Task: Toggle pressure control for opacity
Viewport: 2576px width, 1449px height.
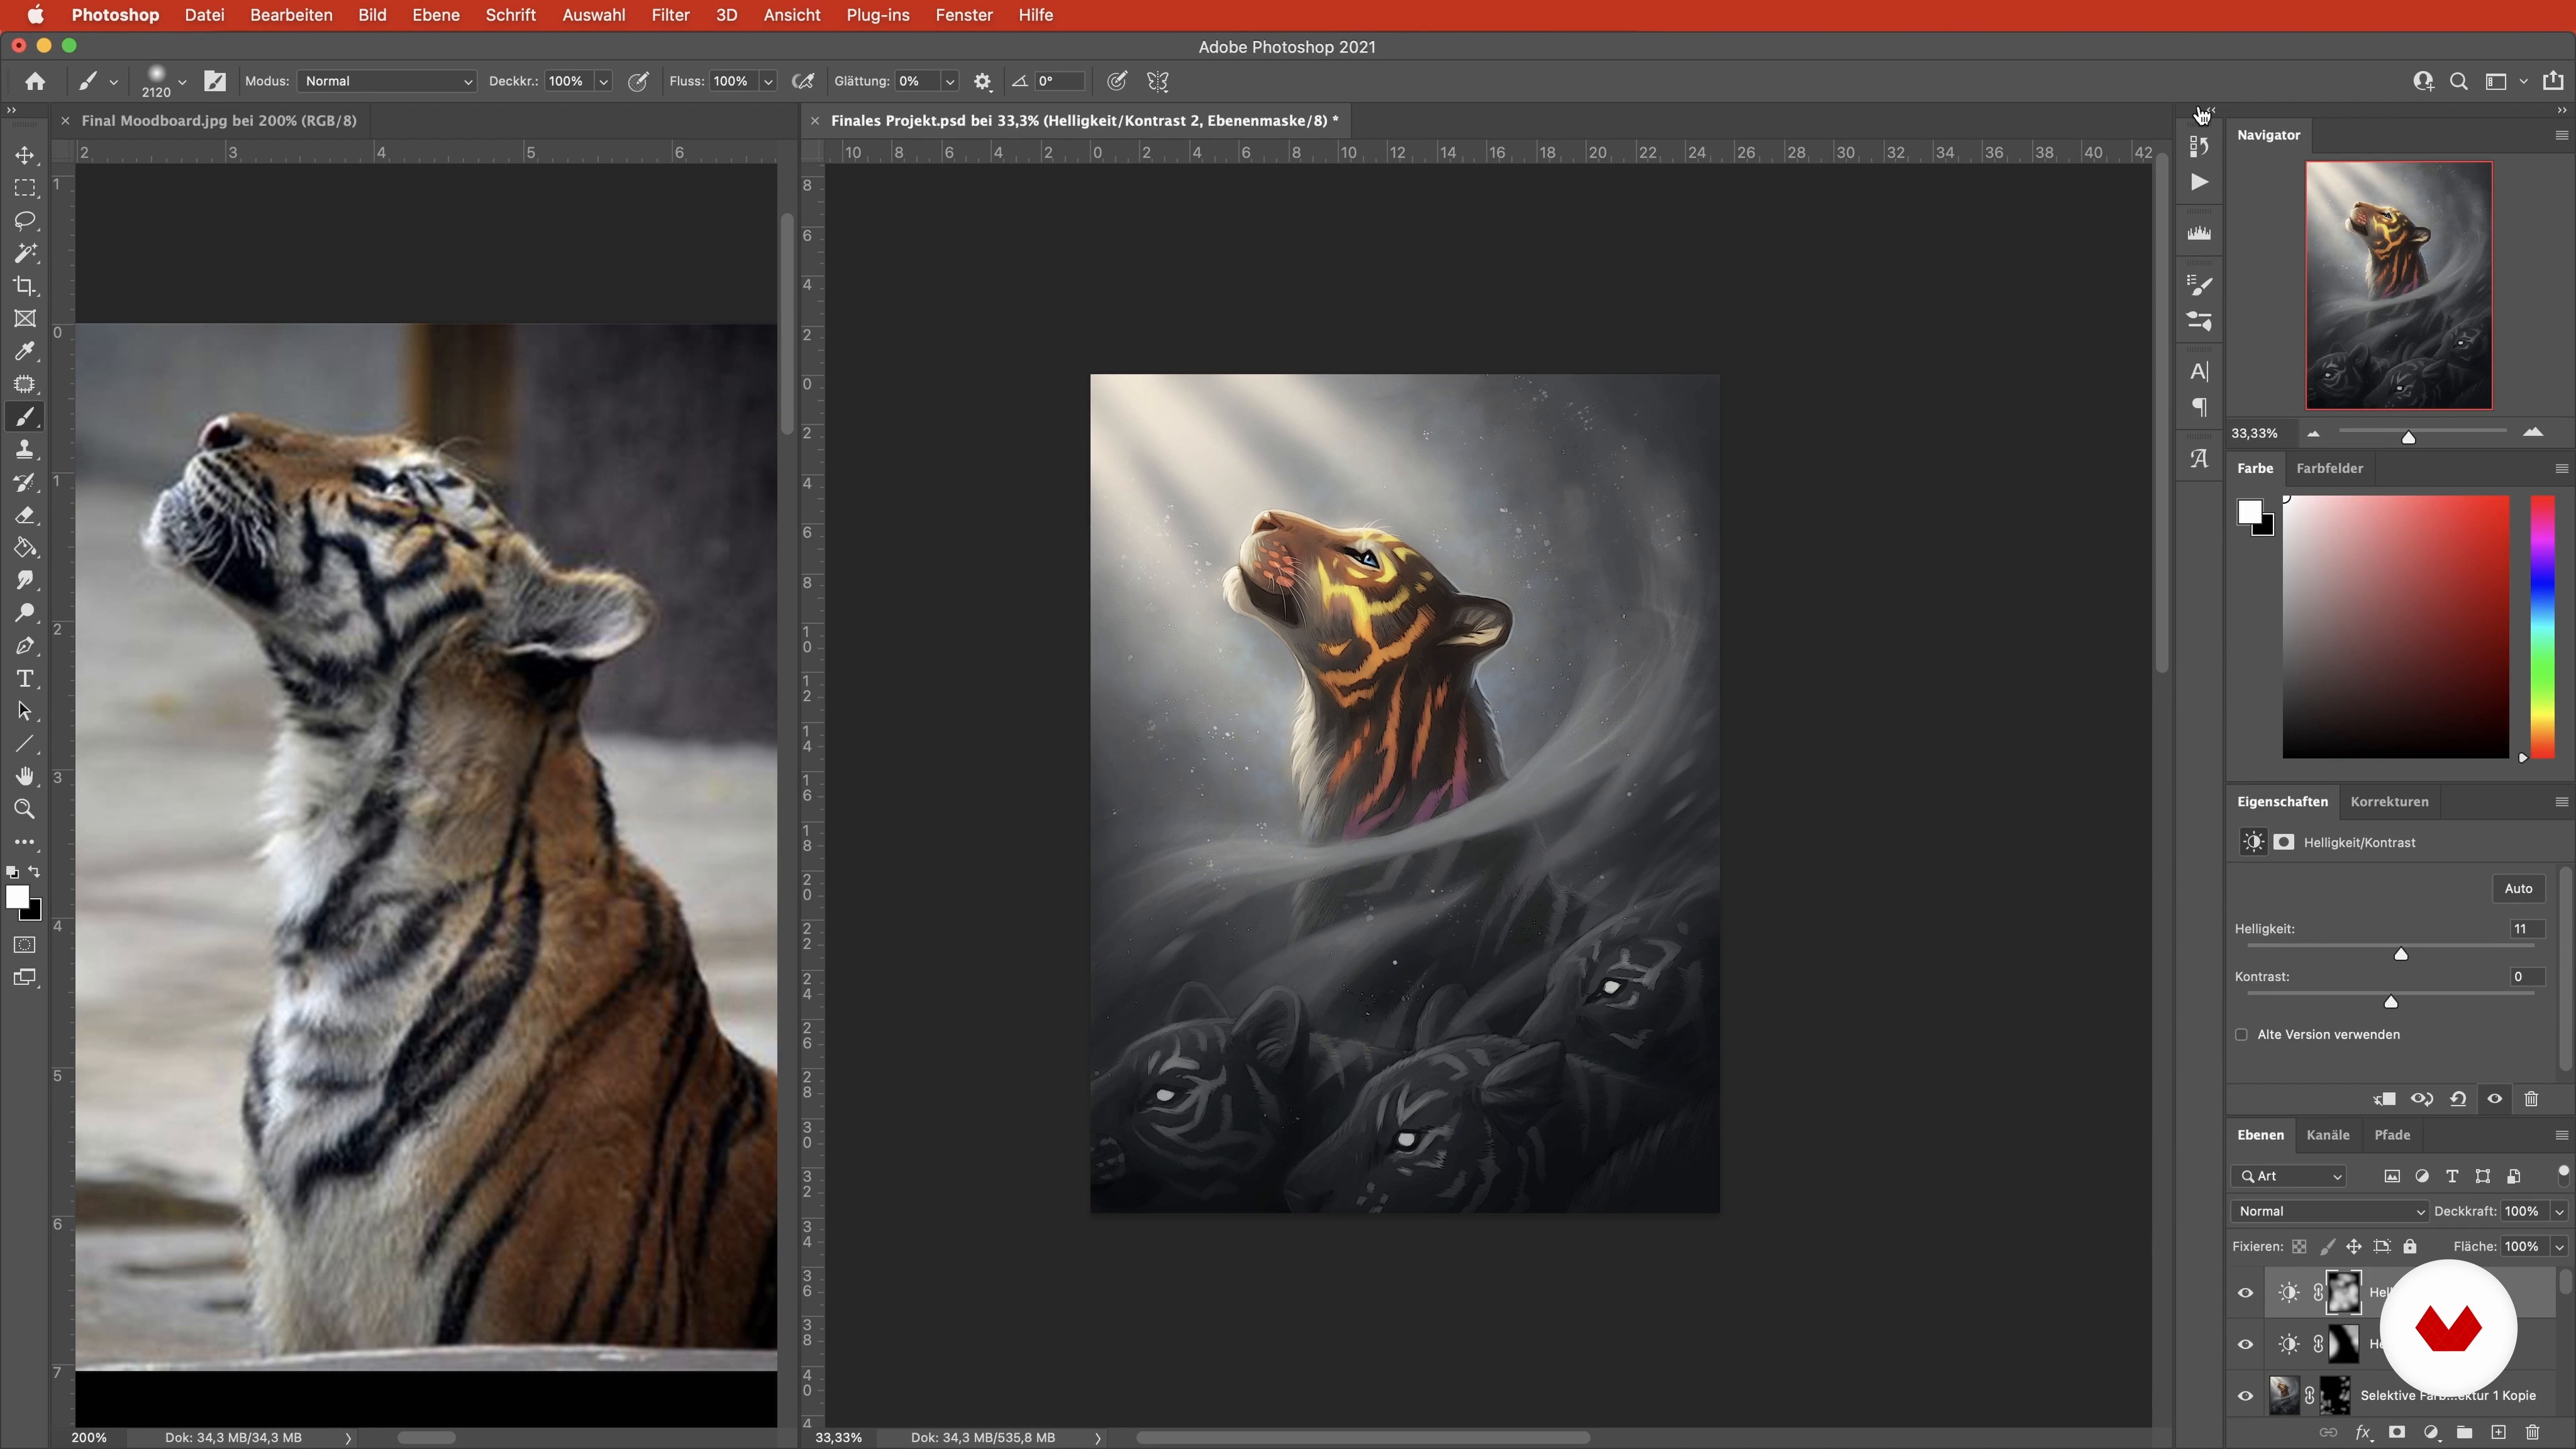Action: 637,81
